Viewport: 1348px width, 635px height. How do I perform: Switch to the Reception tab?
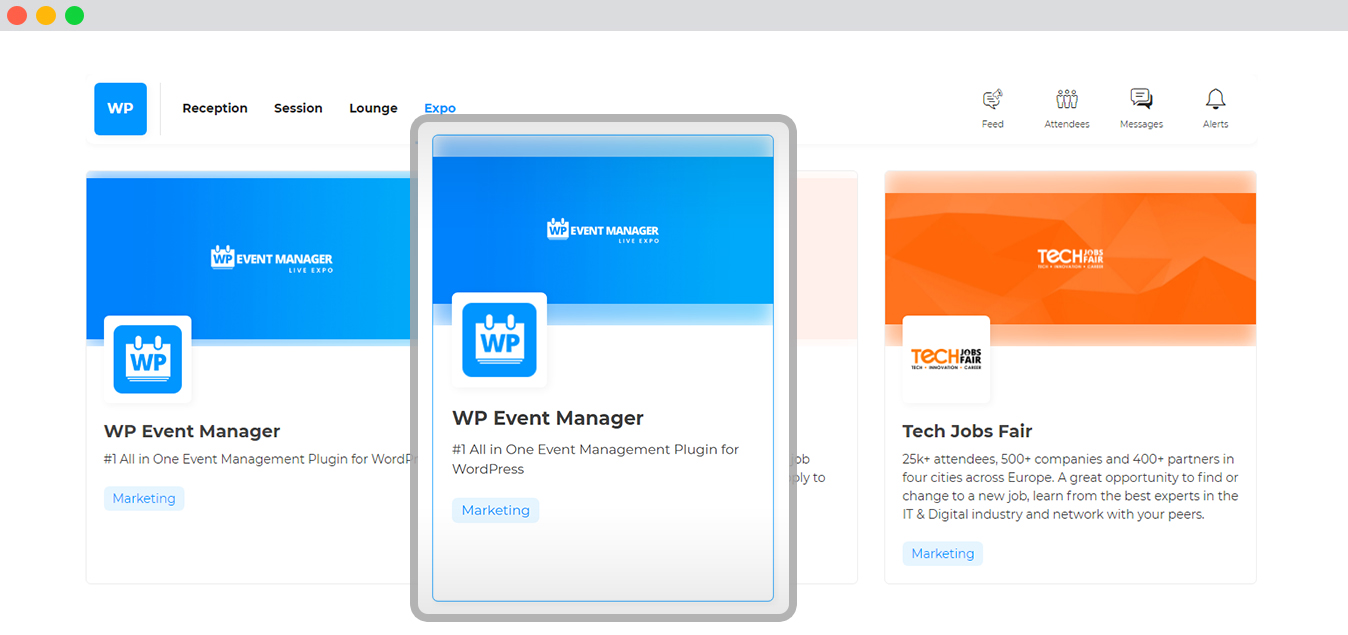pos(215,108)
